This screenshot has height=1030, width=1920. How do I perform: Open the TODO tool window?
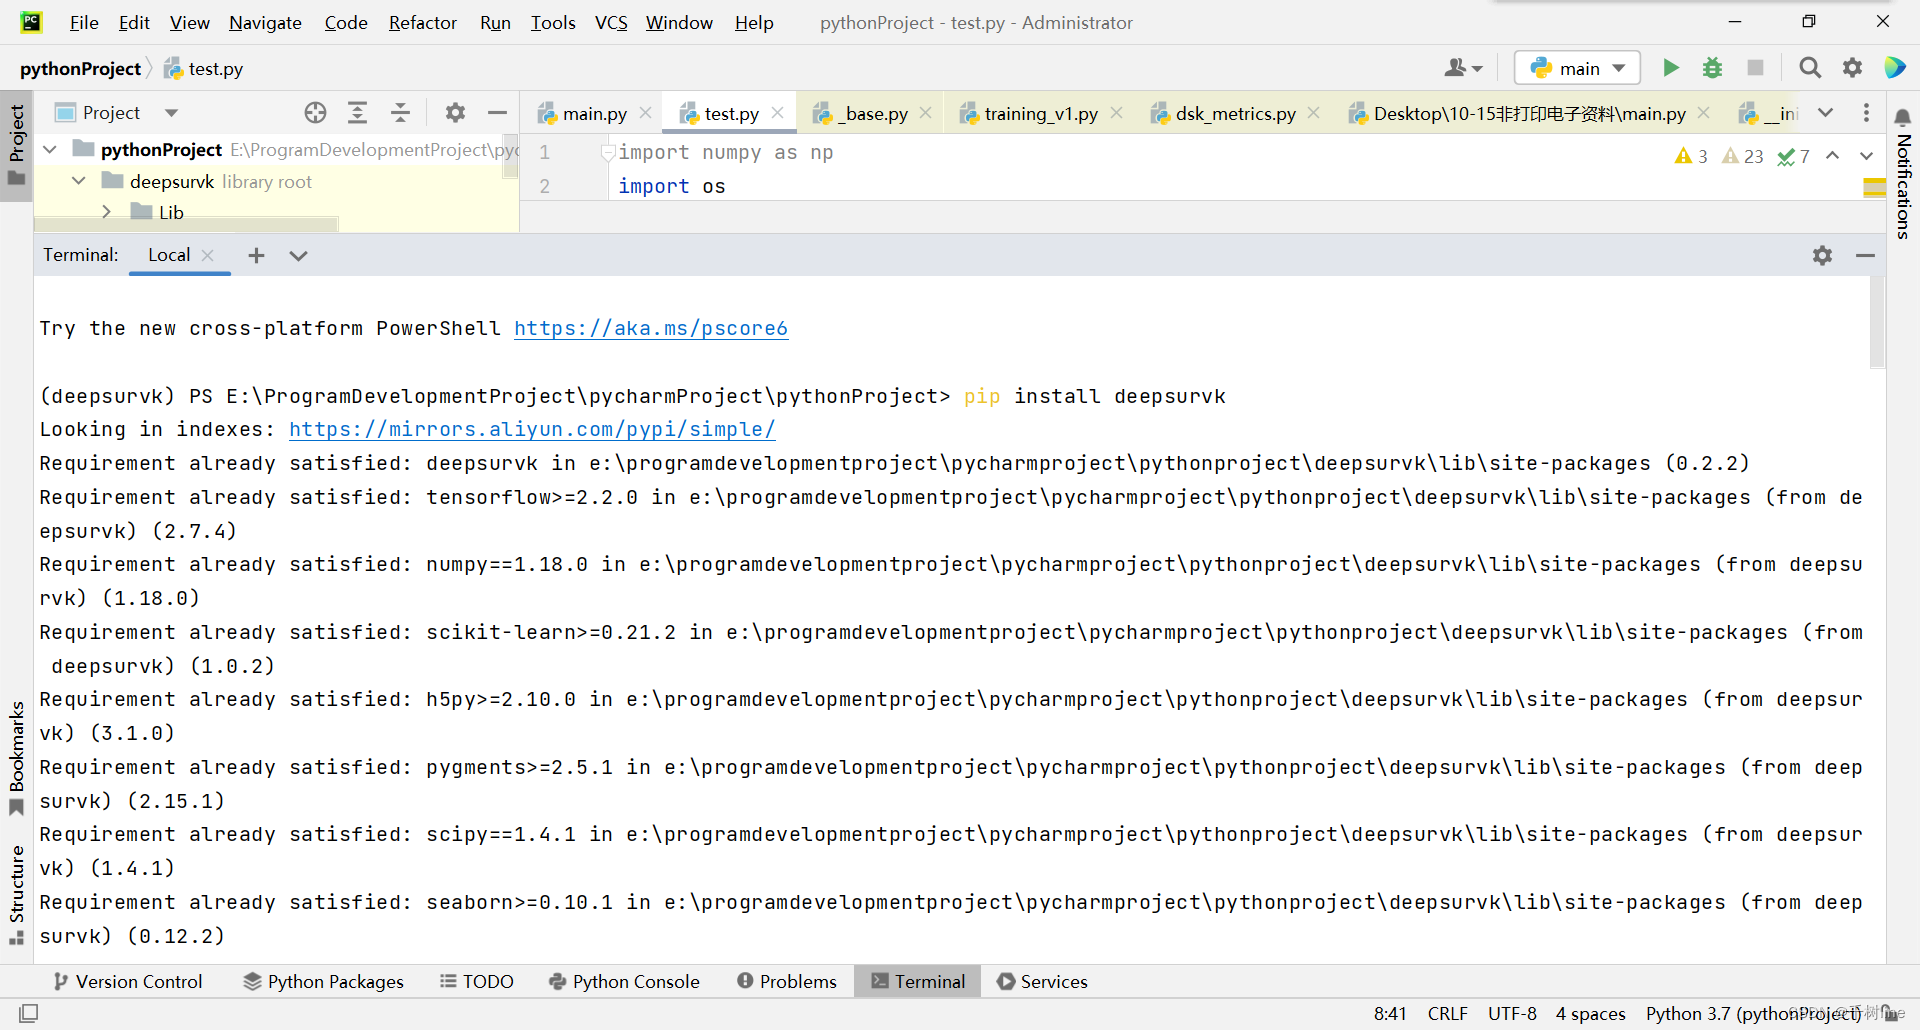pos(477,981)
